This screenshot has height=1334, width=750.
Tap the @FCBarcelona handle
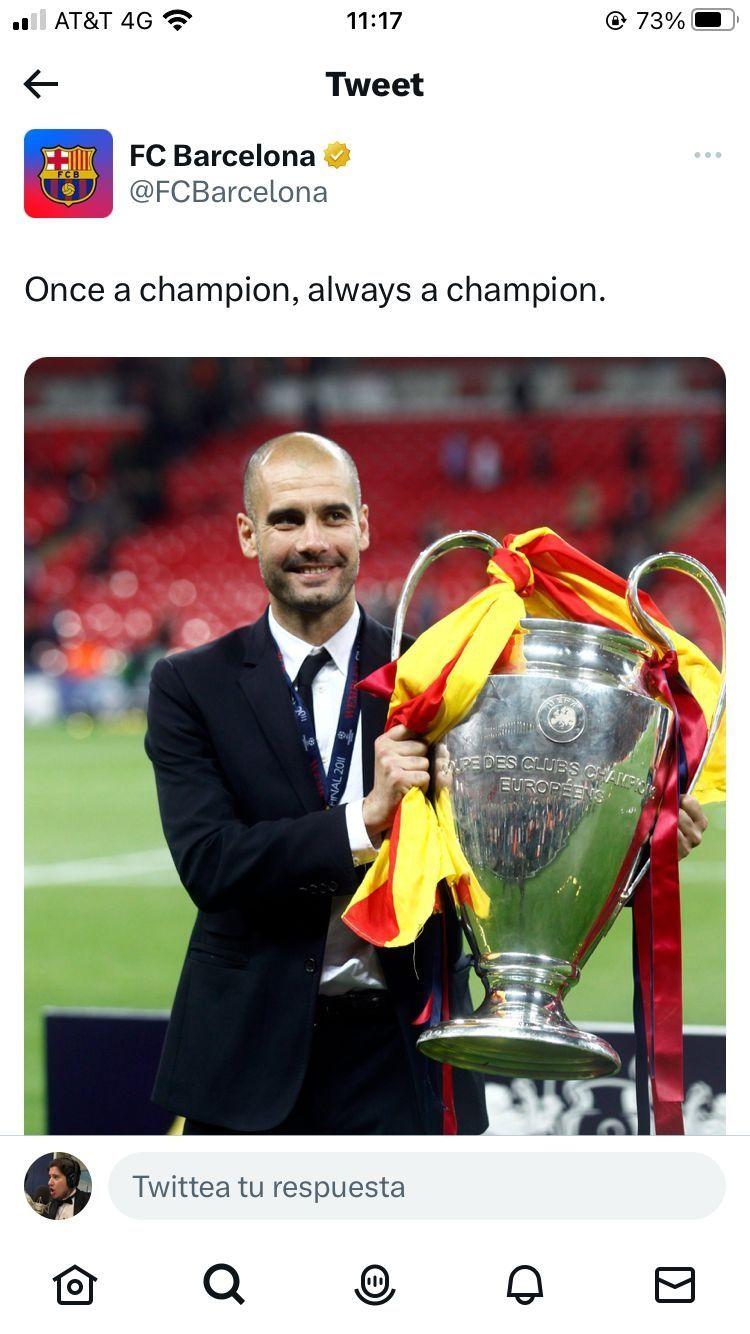(228, 192)
